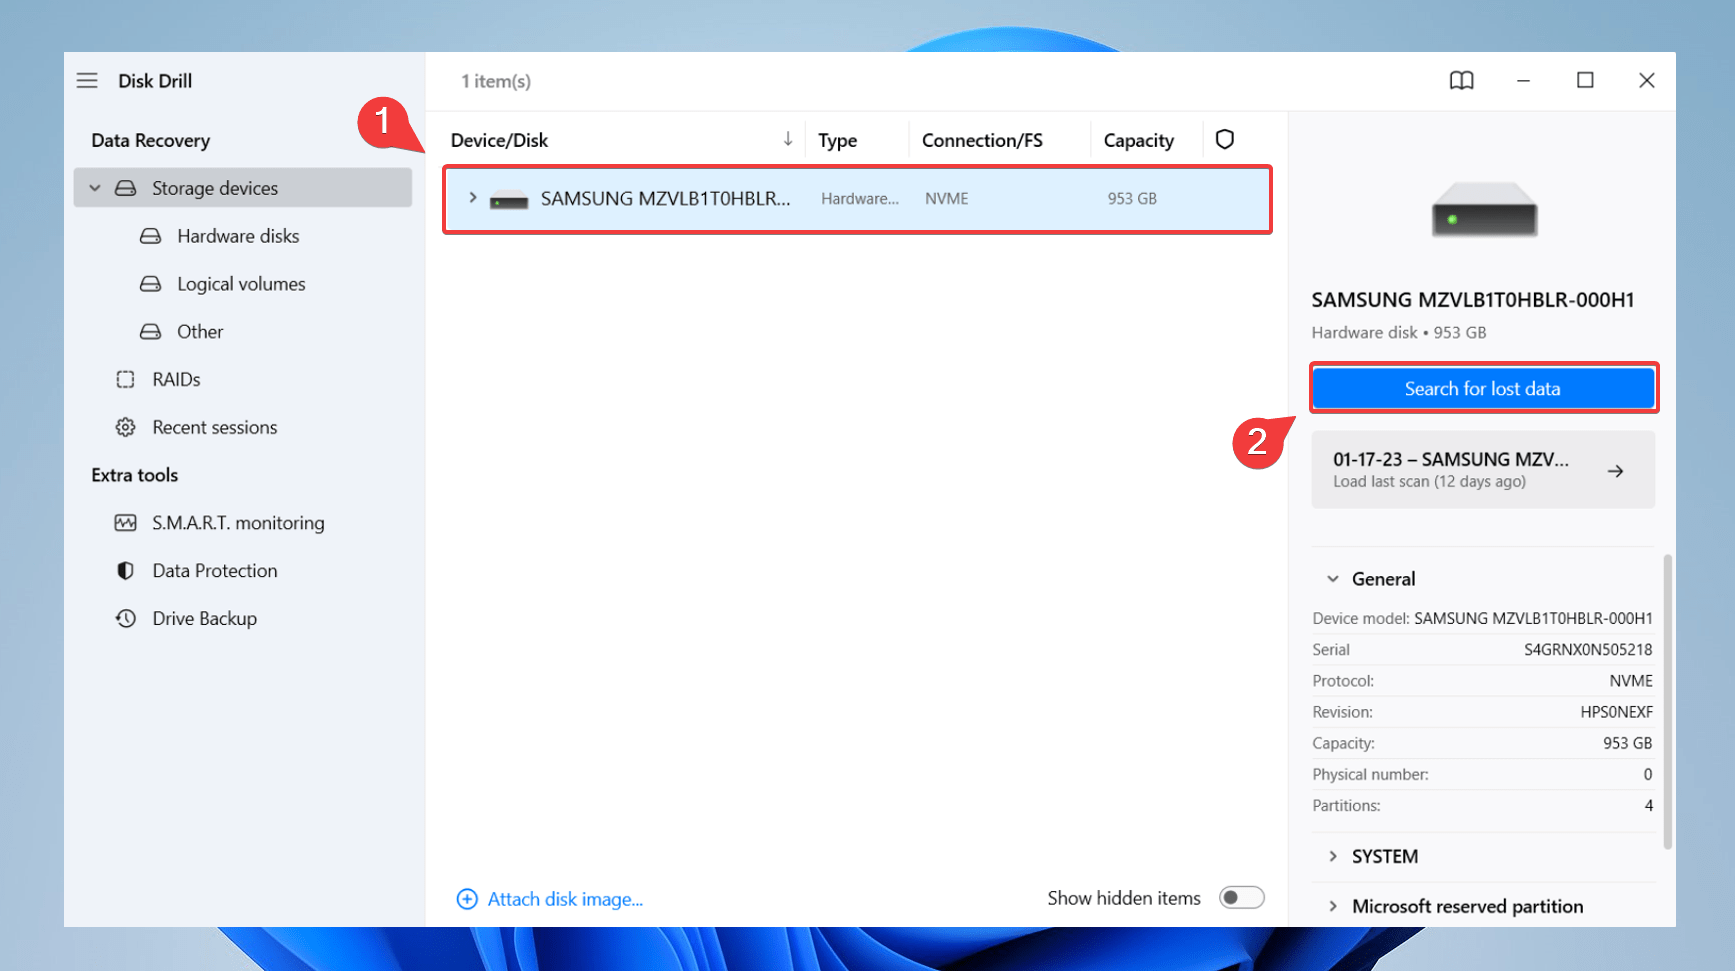Minimize the Disk Drill window
Viewport: 1735px width, 971px height.
click(1523, 80)
